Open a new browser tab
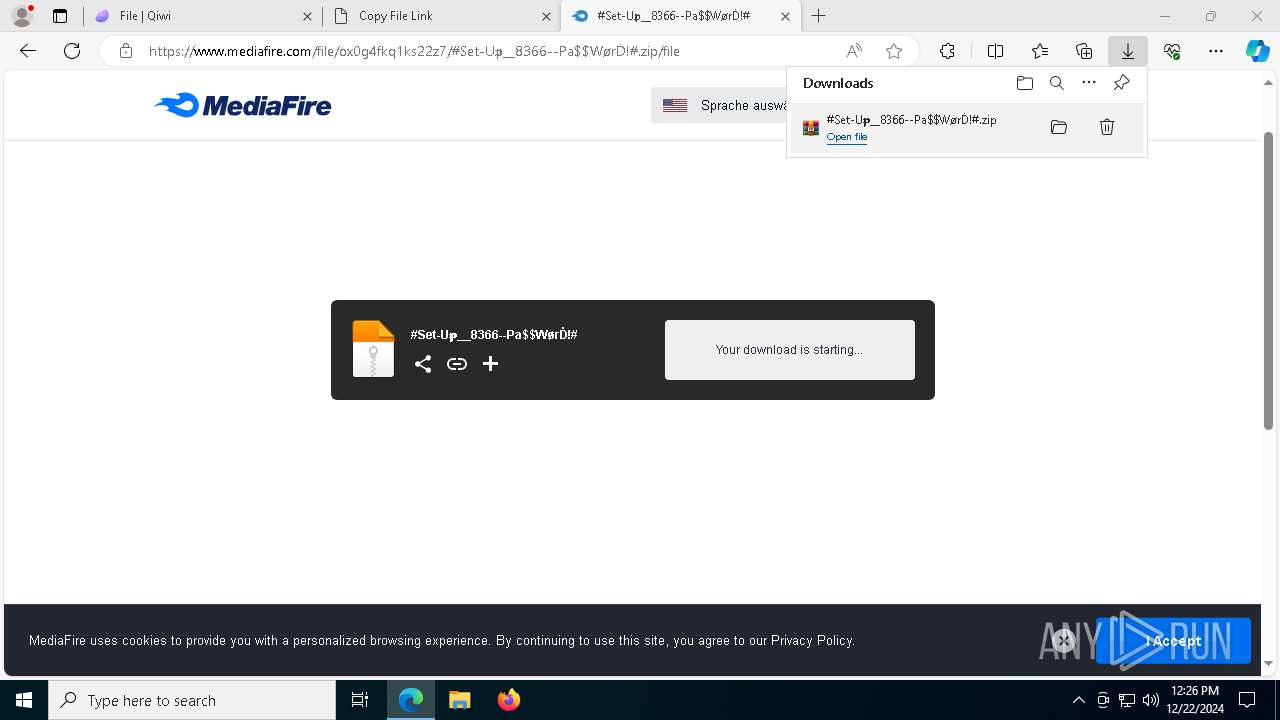1280x720 pixels. pos(819,16)
